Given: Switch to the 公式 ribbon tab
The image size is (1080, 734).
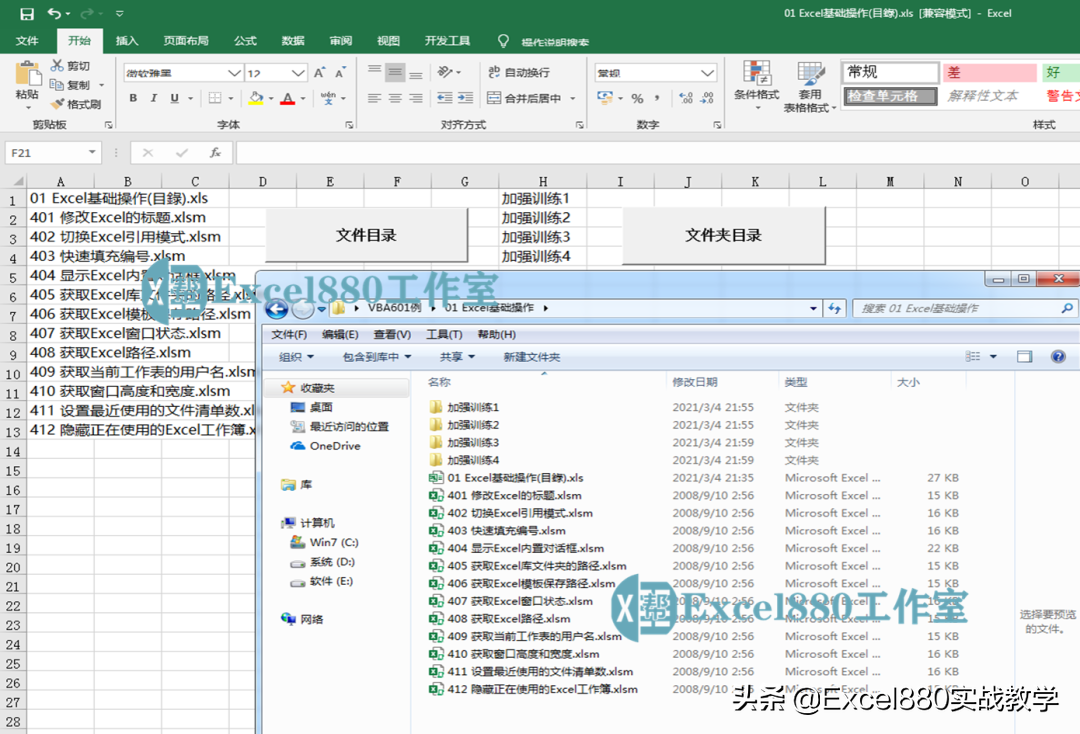Looking at the screenshot, I should (245, 41).
